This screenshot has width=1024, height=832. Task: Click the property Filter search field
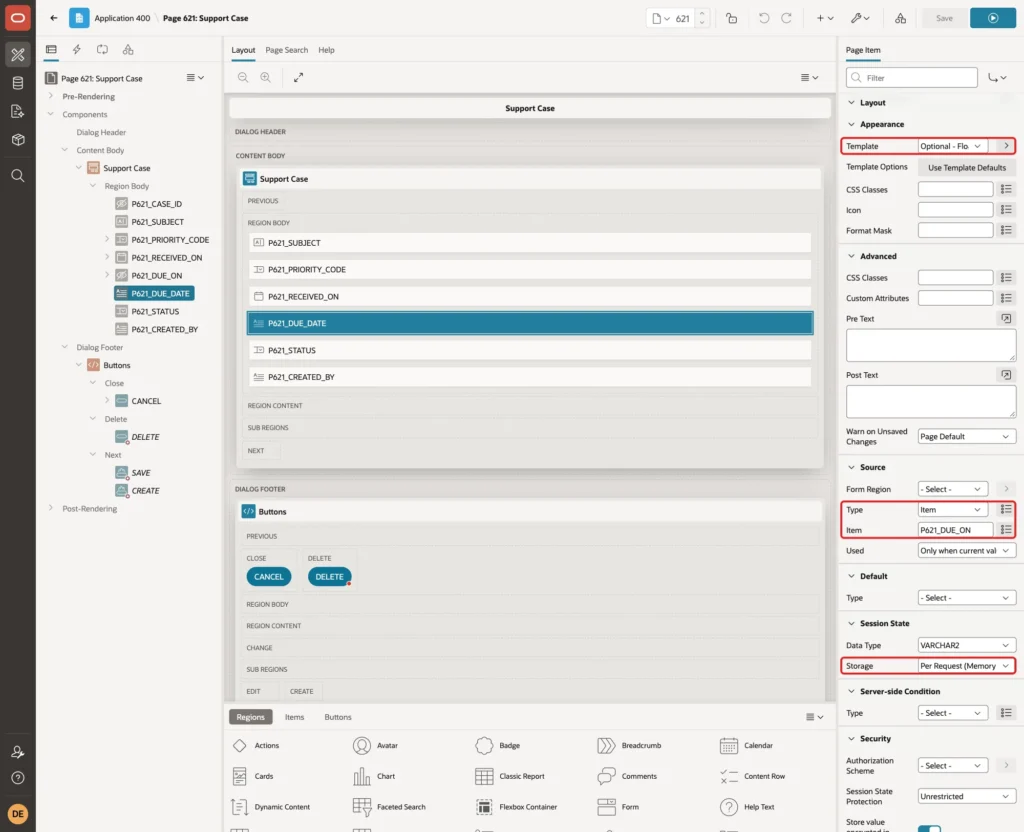pyautogui.click(x=912, y=78)
